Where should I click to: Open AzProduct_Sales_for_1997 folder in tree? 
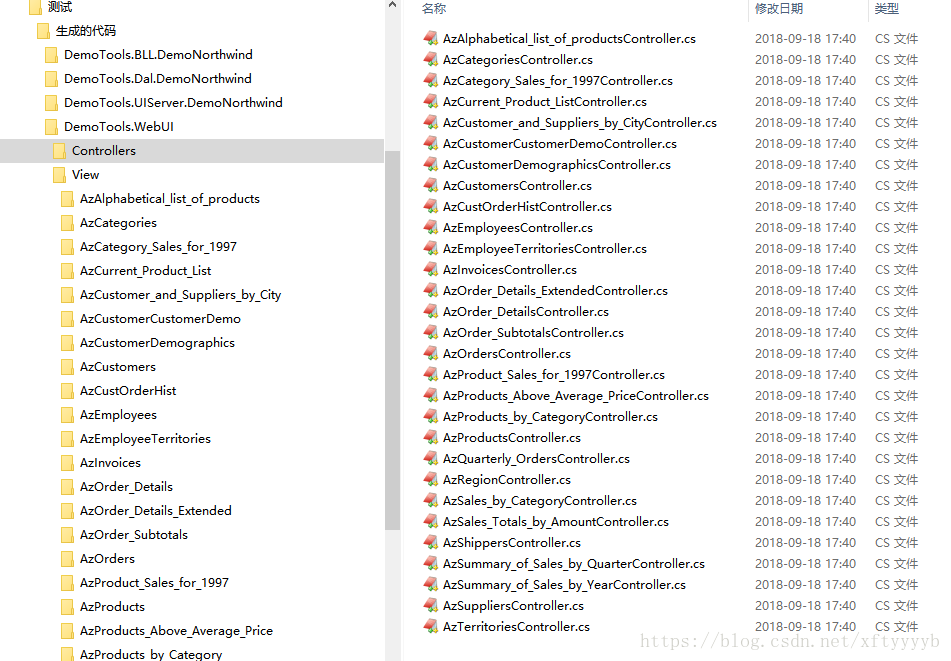154,583
